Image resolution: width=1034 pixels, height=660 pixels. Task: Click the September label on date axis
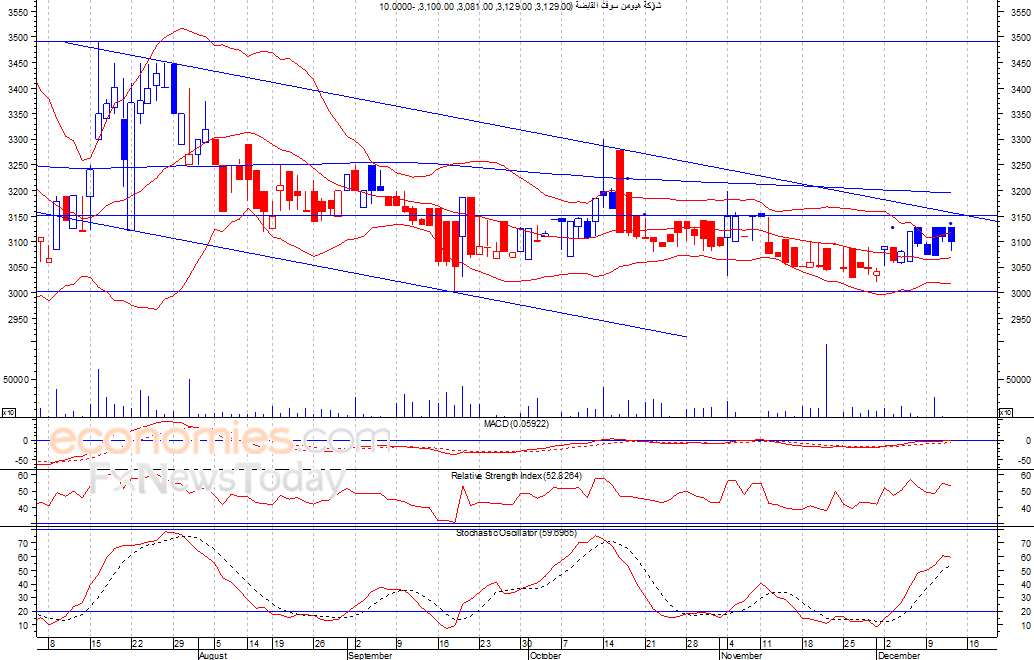[x=372, y=656]
